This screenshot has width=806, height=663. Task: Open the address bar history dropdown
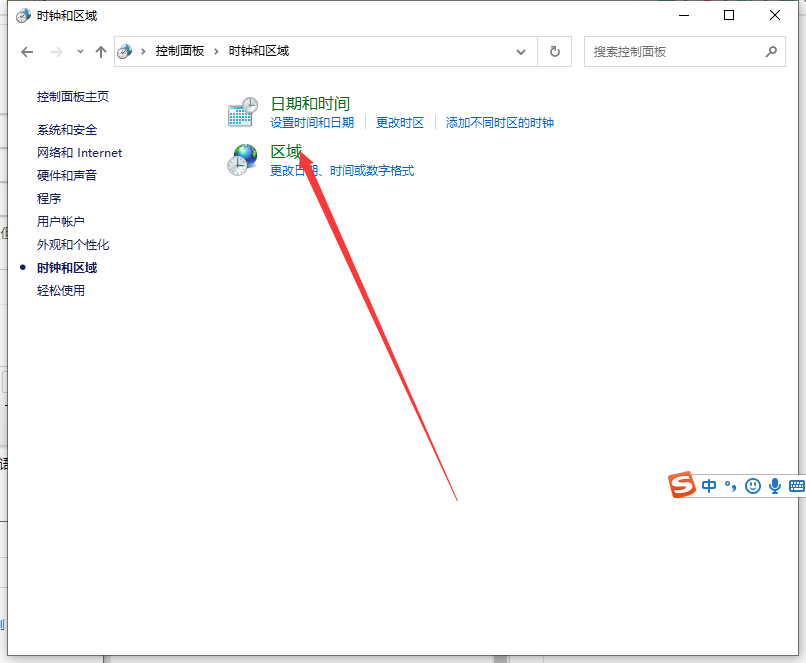tap(520, 51)
